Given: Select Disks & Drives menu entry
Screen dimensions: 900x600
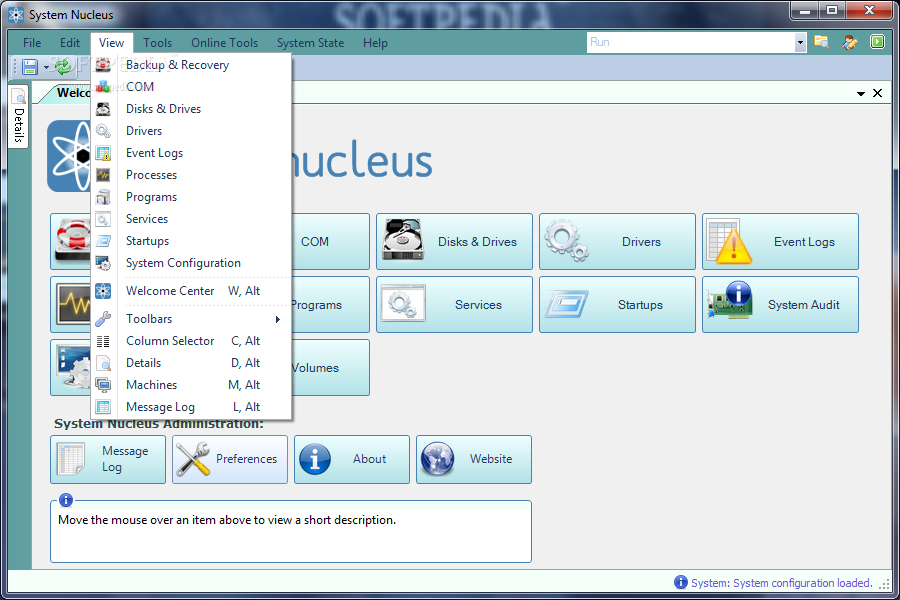Looking at the screenshot, I should [x=191, y=109].
